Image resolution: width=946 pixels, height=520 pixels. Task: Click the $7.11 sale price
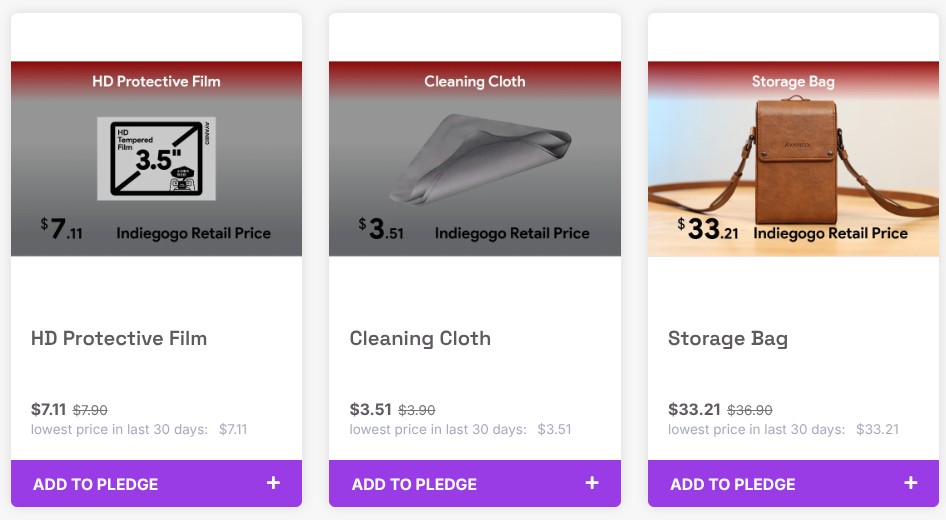point(48,409)
